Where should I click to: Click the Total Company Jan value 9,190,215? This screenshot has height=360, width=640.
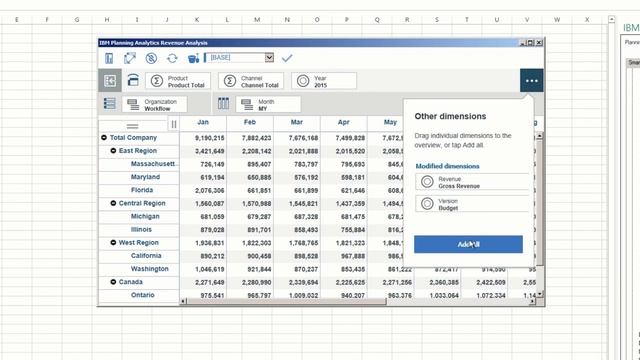coord(209,138)
